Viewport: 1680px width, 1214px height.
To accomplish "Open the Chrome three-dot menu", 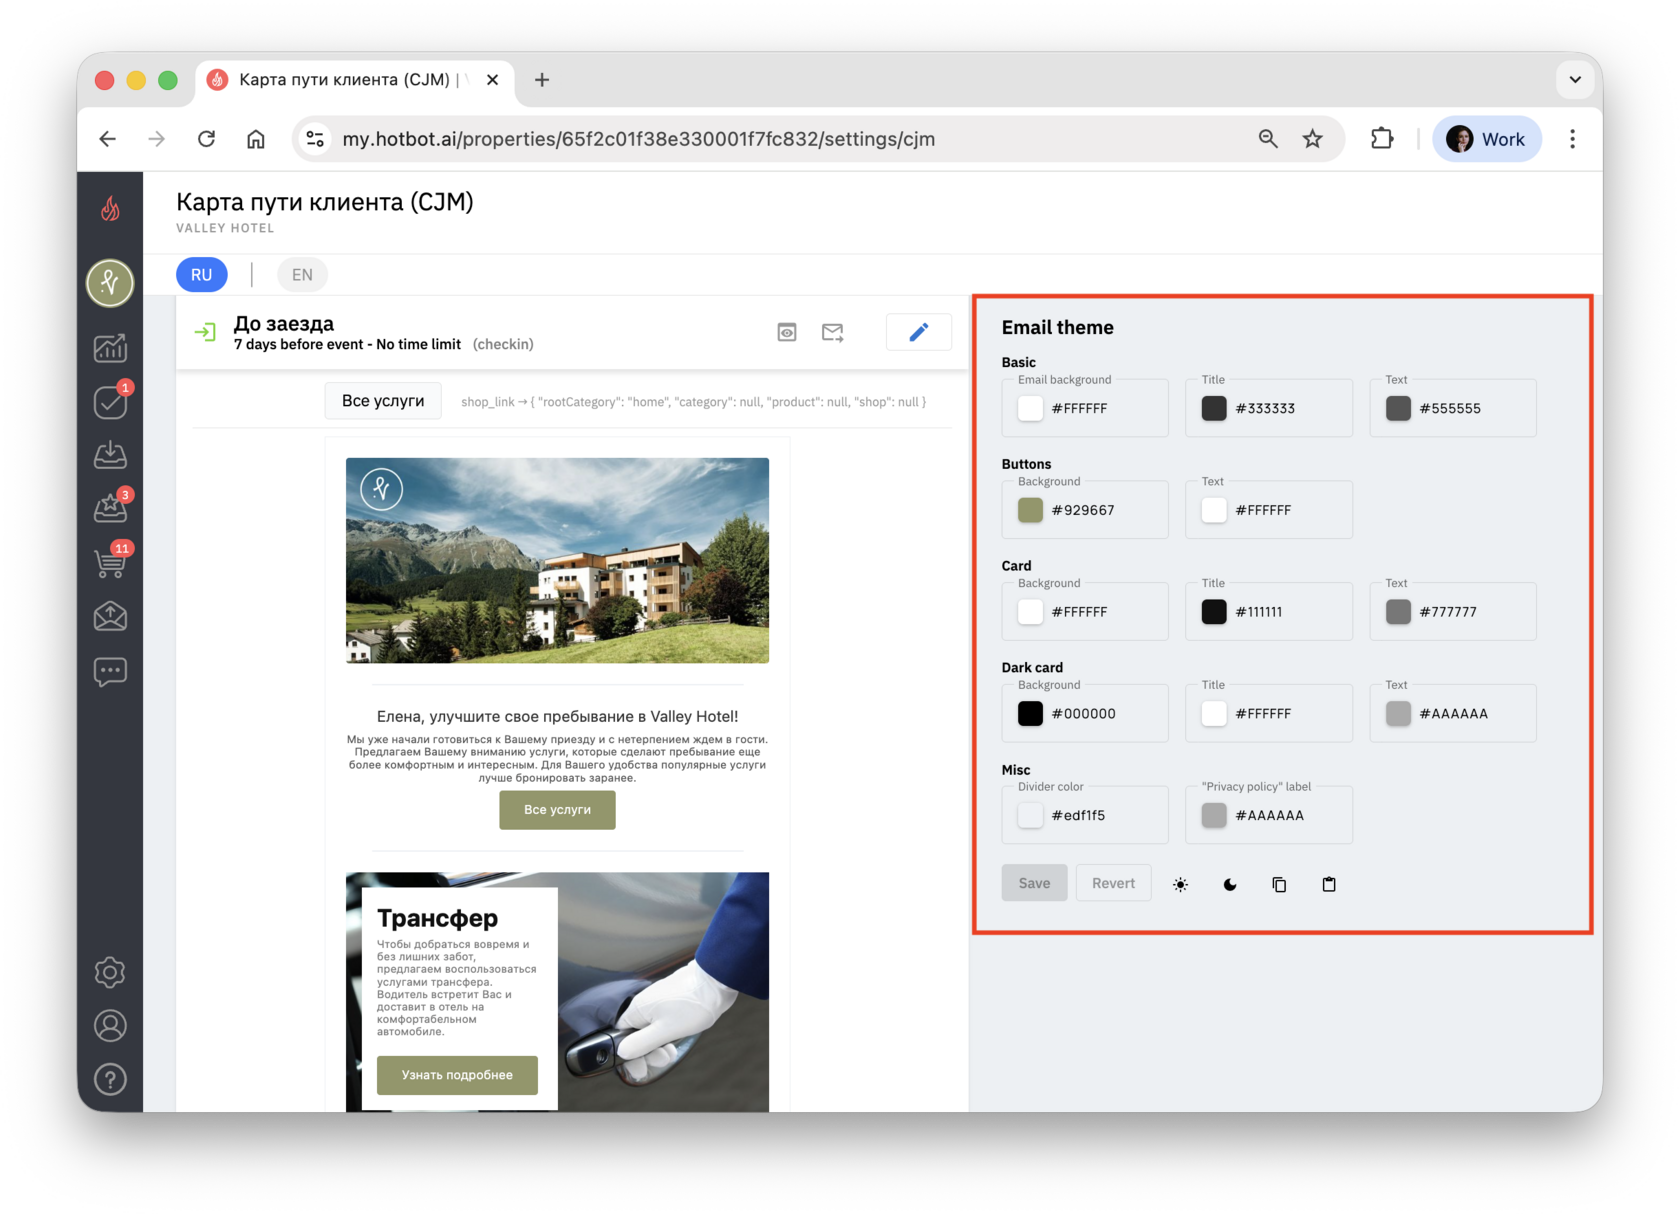I will tap(1572, 139).
